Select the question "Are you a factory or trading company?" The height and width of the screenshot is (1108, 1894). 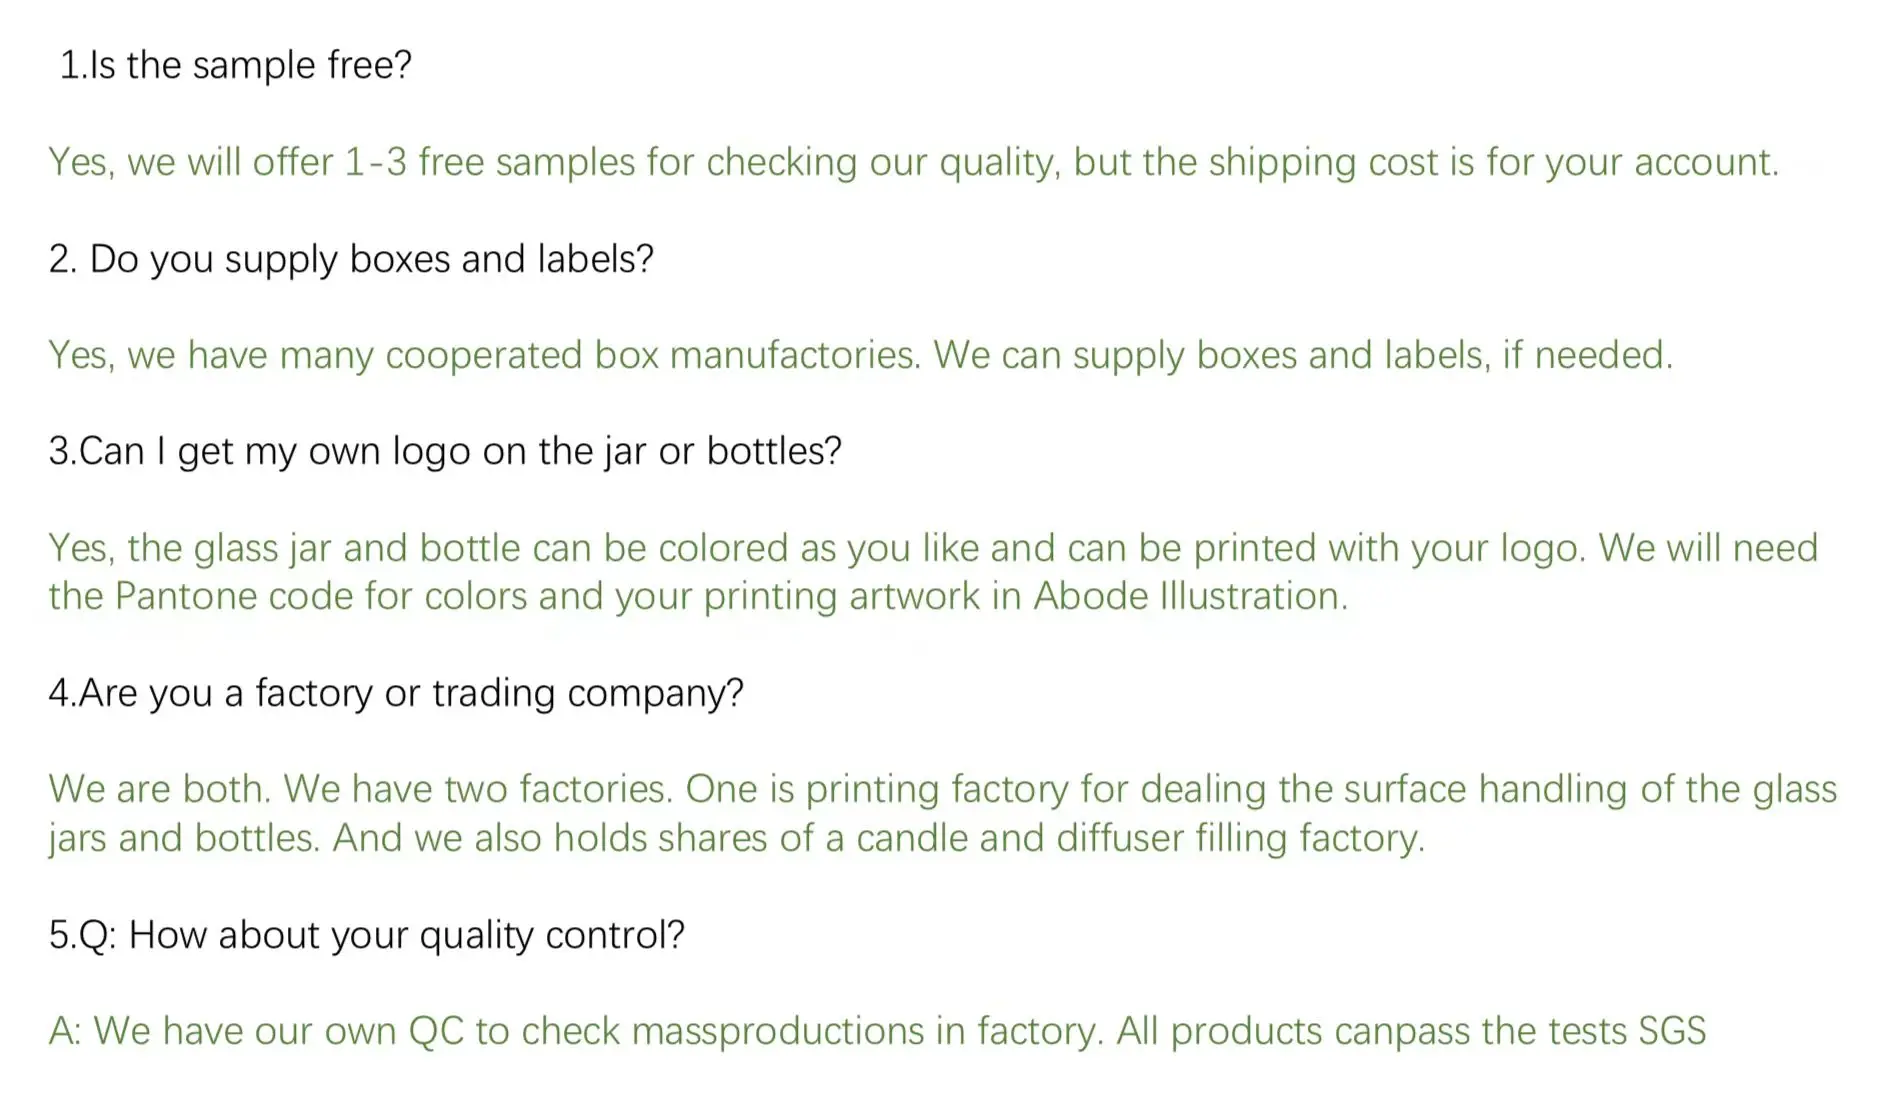[x=396, y=693]
